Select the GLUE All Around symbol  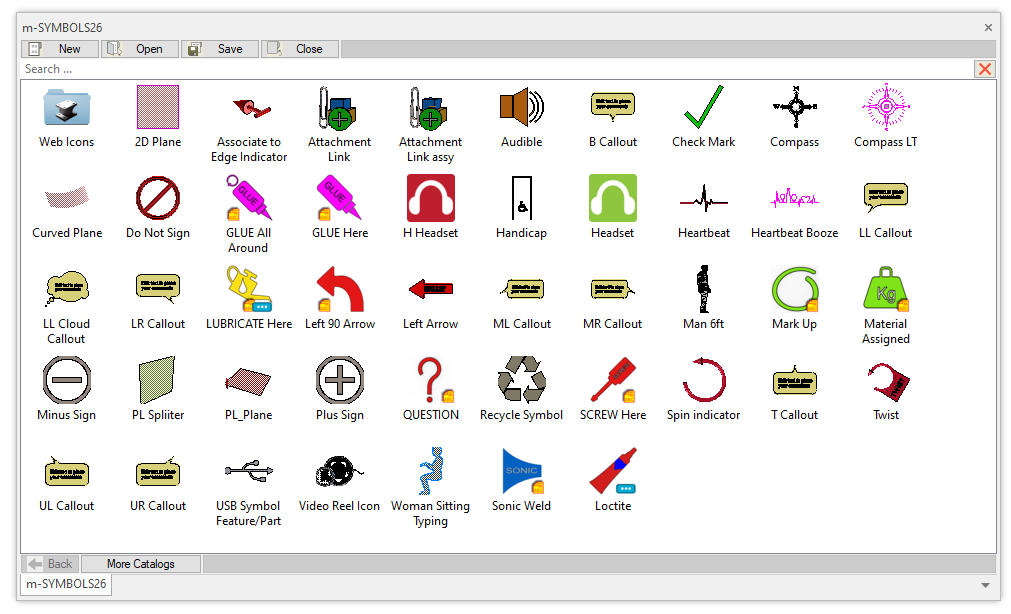248,198
